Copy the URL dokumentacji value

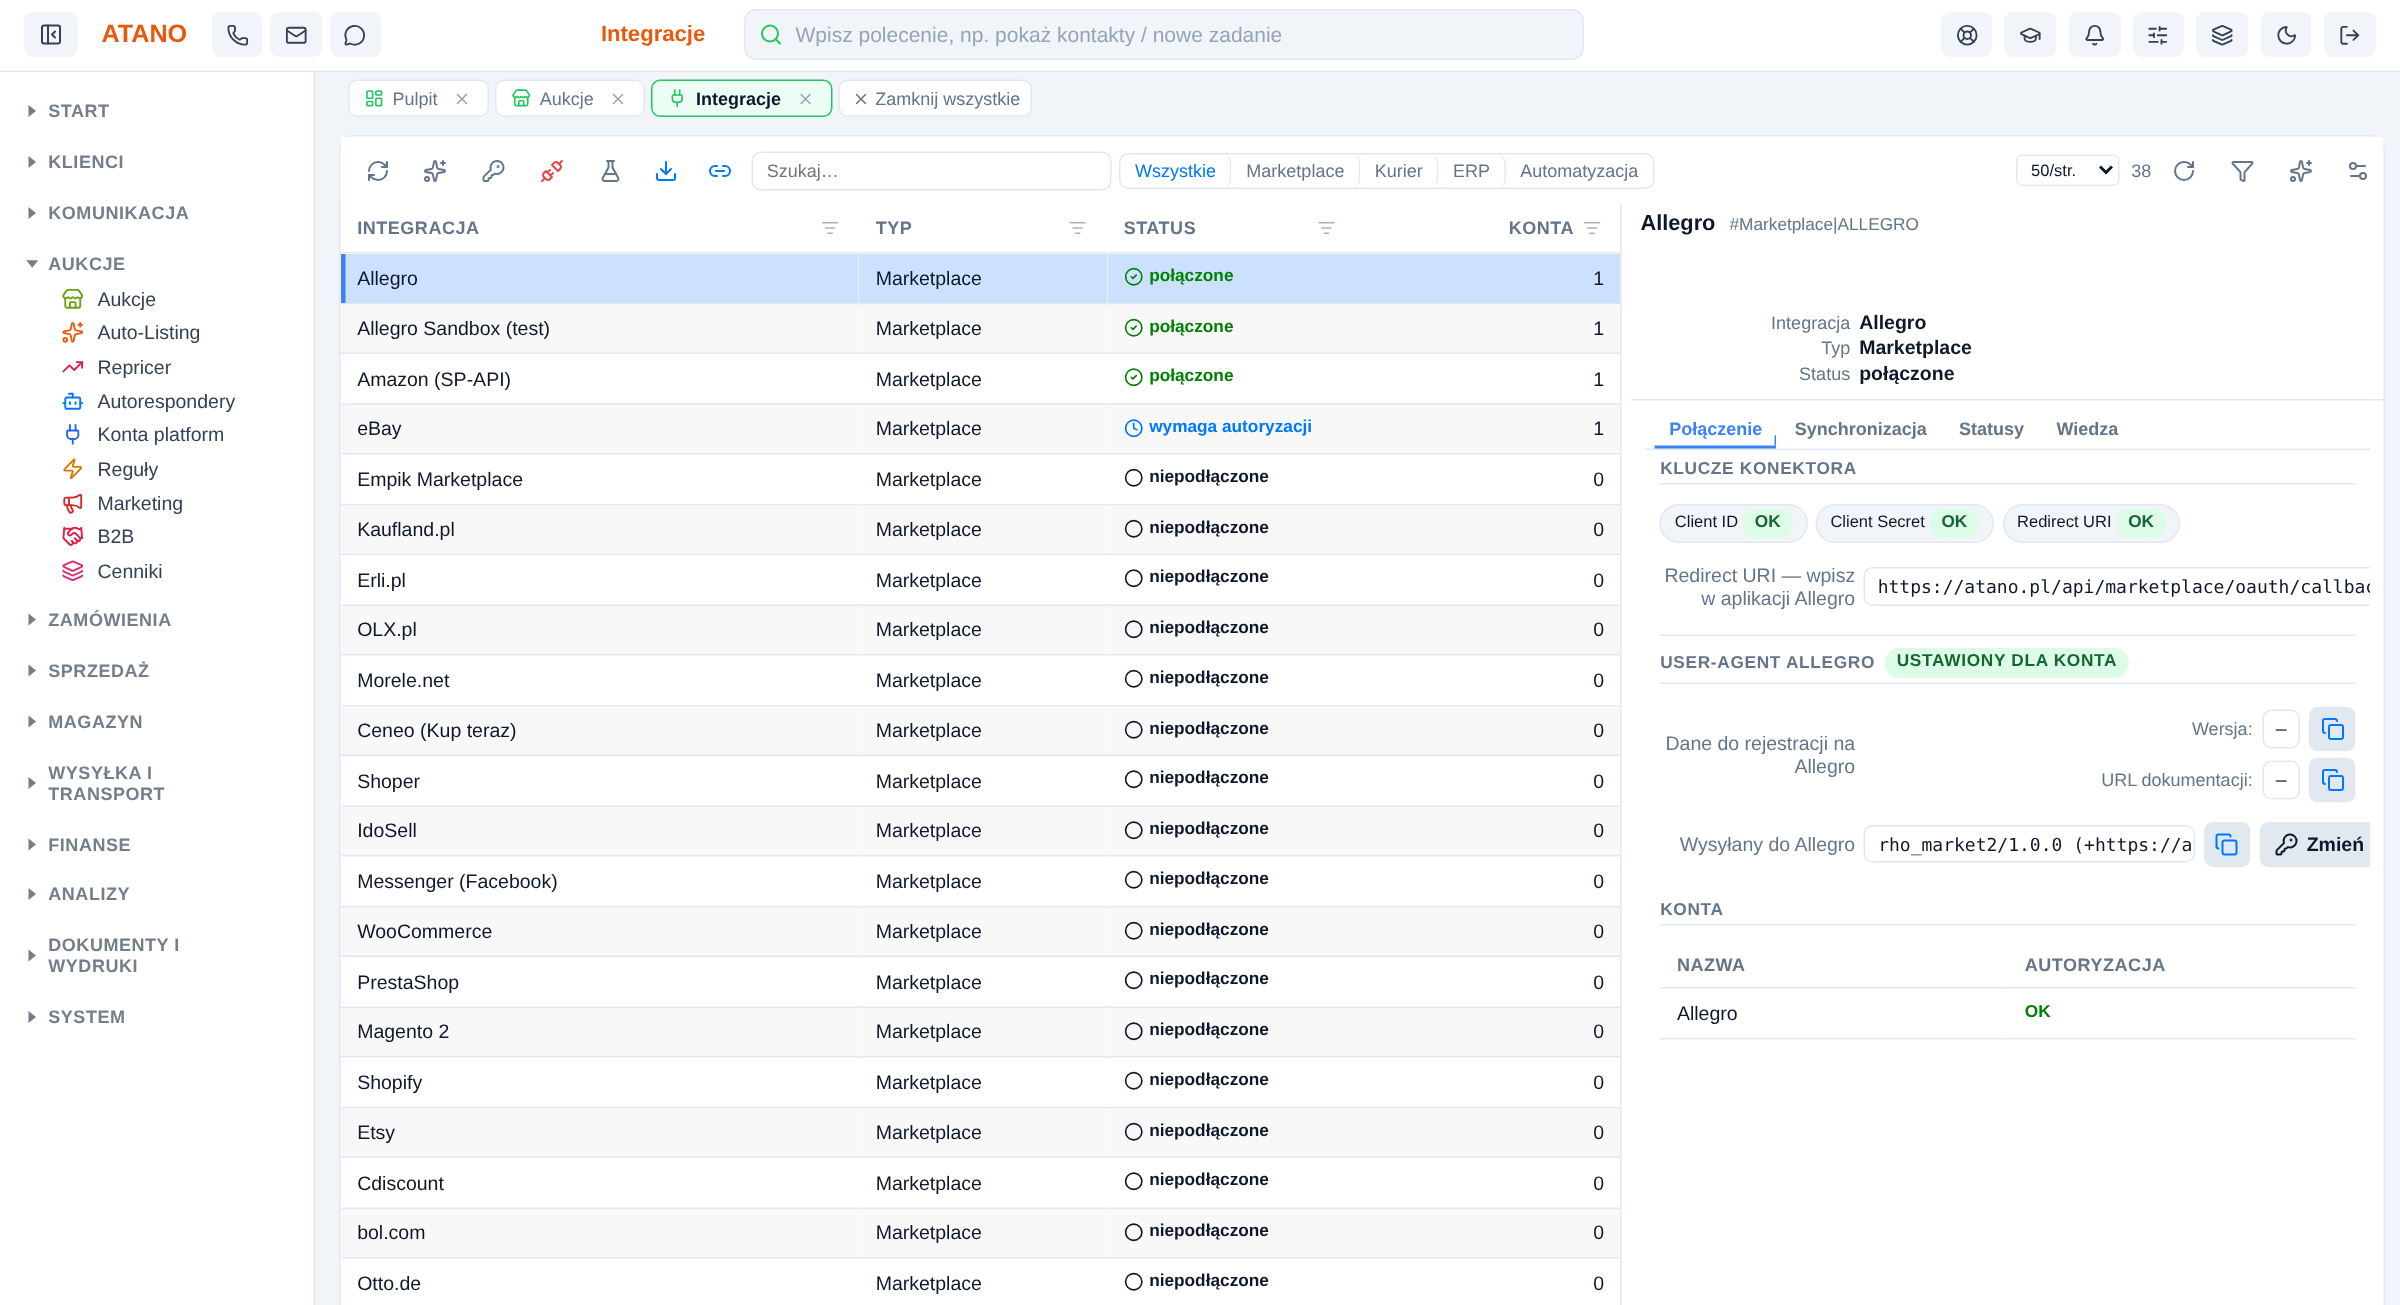[x=2332, y=780]
